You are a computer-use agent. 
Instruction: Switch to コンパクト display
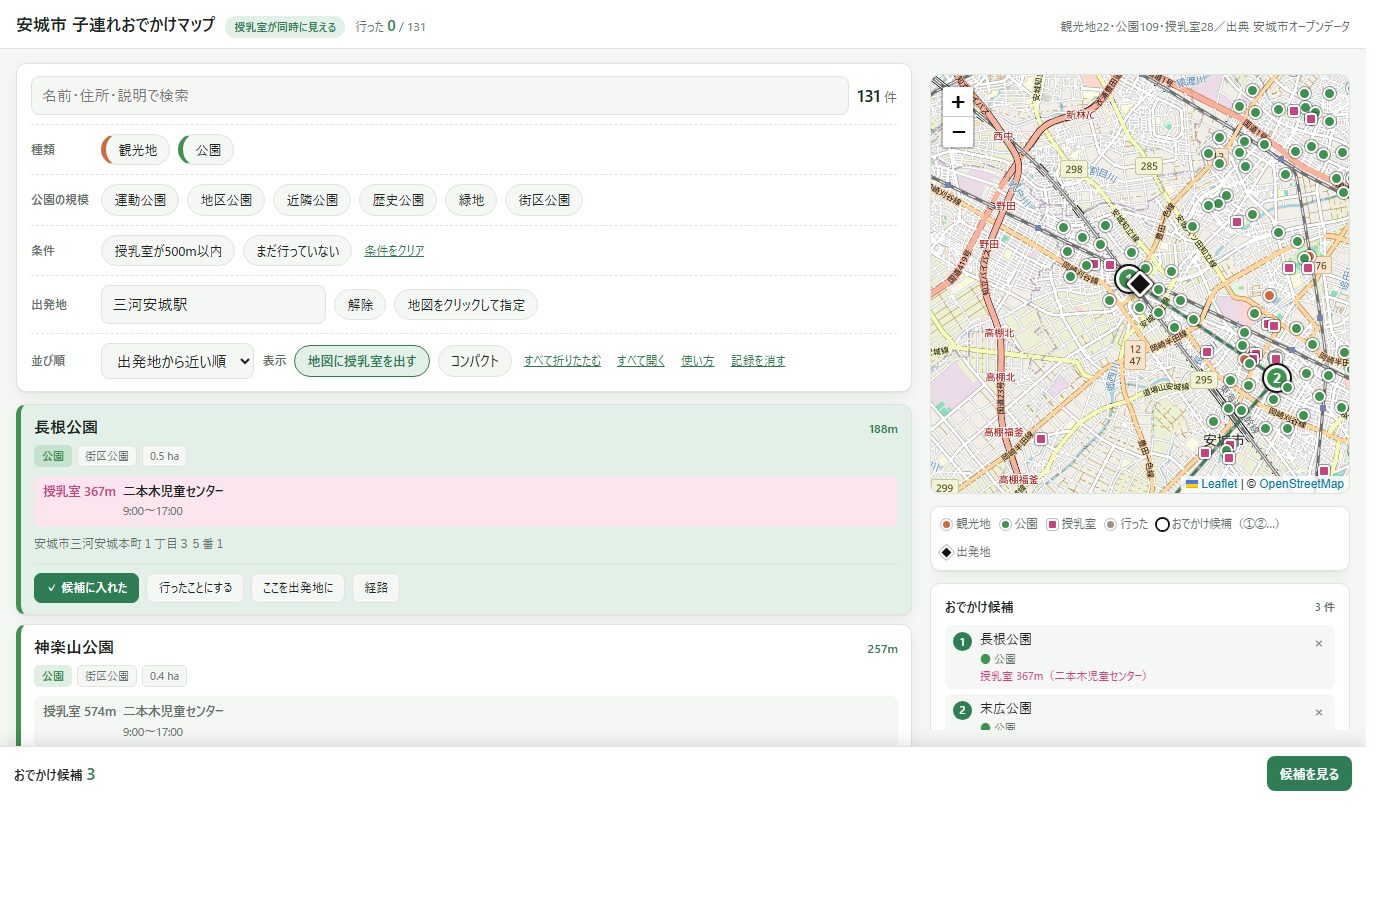coord(475,361)
